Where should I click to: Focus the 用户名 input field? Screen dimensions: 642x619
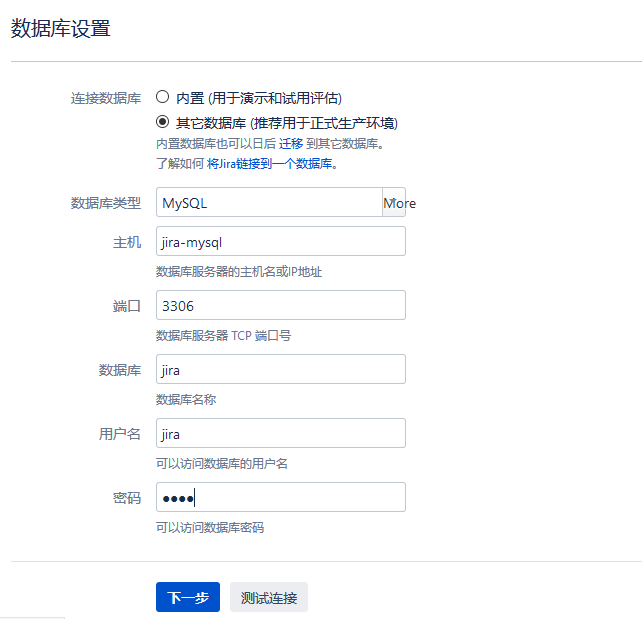point(281,433)
